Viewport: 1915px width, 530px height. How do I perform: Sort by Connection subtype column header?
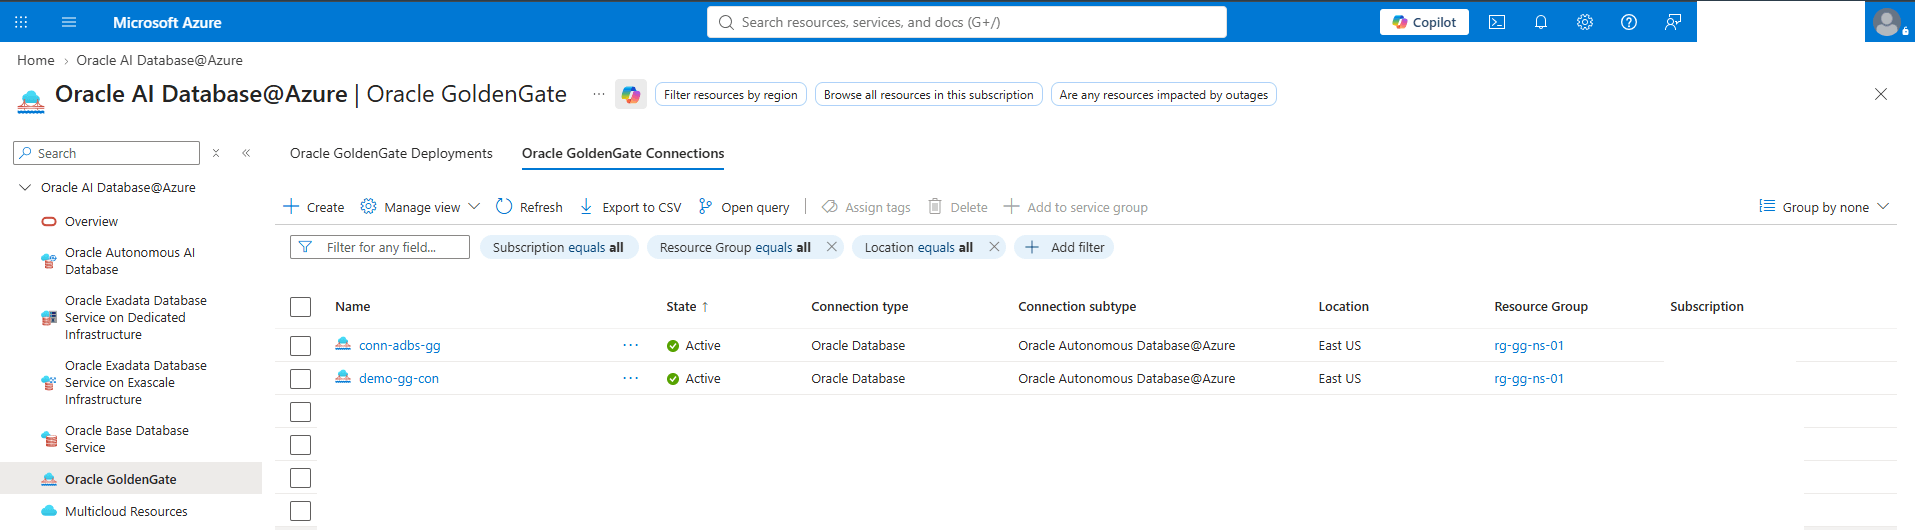point(1077,307)
